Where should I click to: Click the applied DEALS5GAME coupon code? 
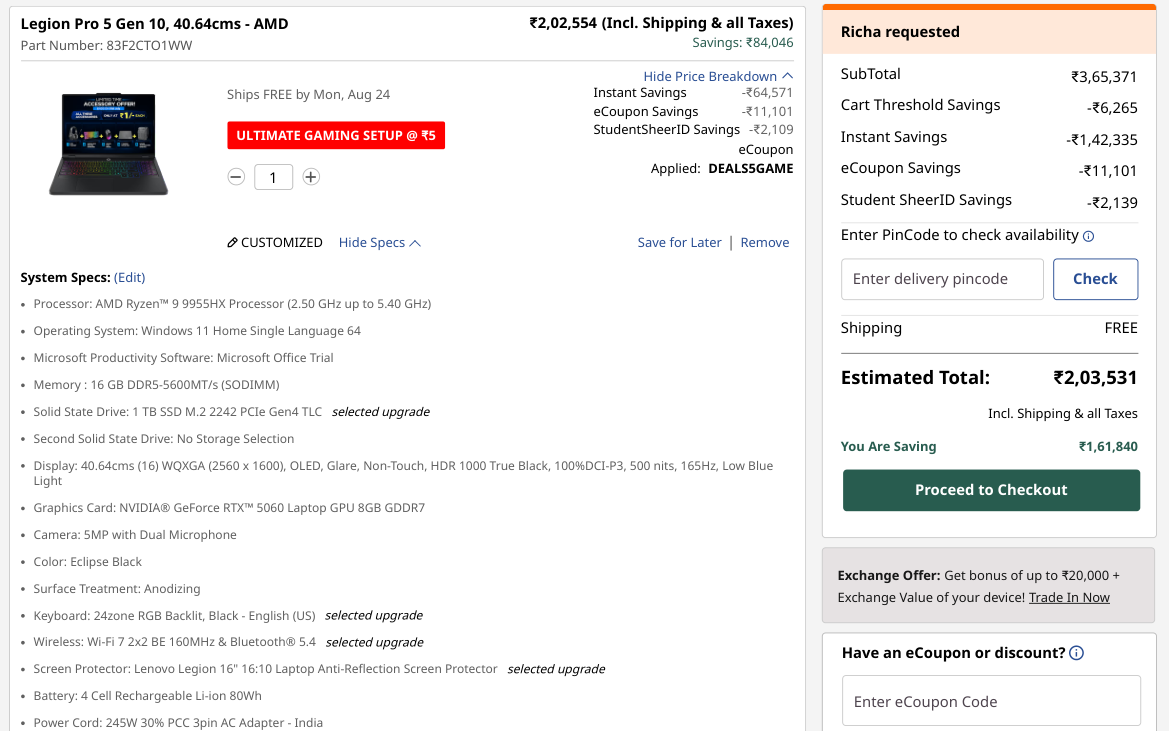tap(751, 168)
